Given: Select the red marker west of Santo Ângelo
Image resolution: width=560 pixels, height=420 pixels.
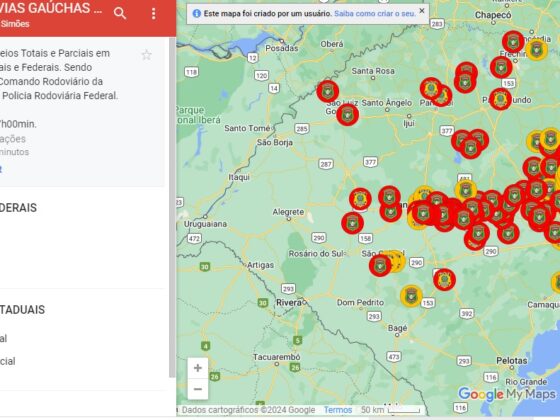Looking at the screenshot, I should (328, 91).
